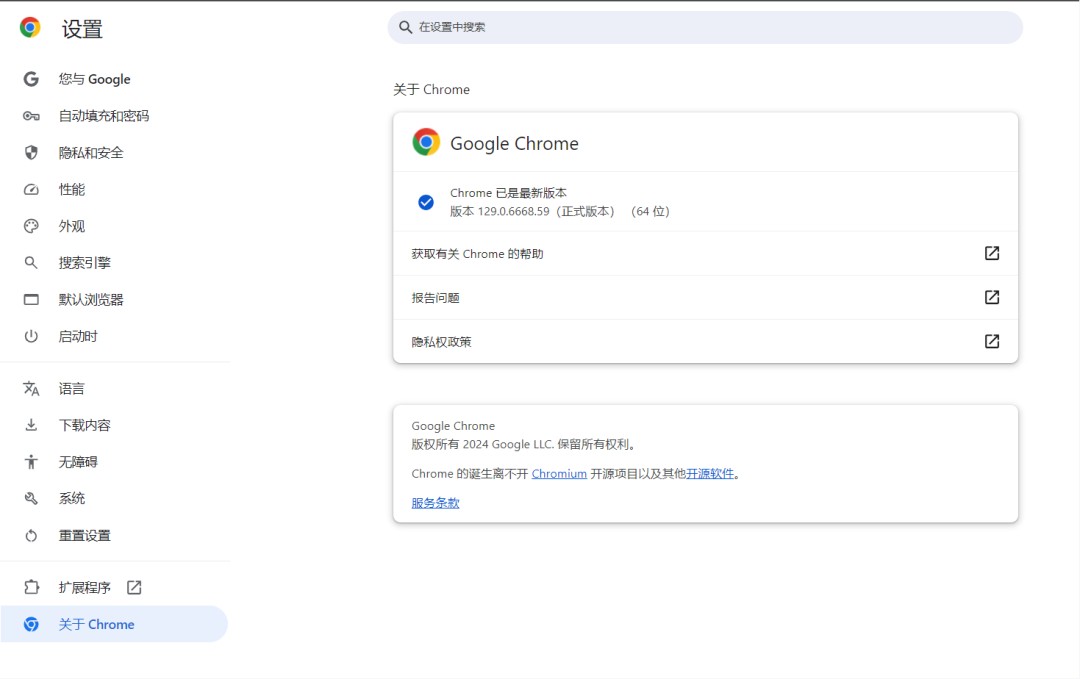1080x679 pixels.
Task: Click external link icon on 获取有关 Chrome 的帮助
Action: point(992,253)
